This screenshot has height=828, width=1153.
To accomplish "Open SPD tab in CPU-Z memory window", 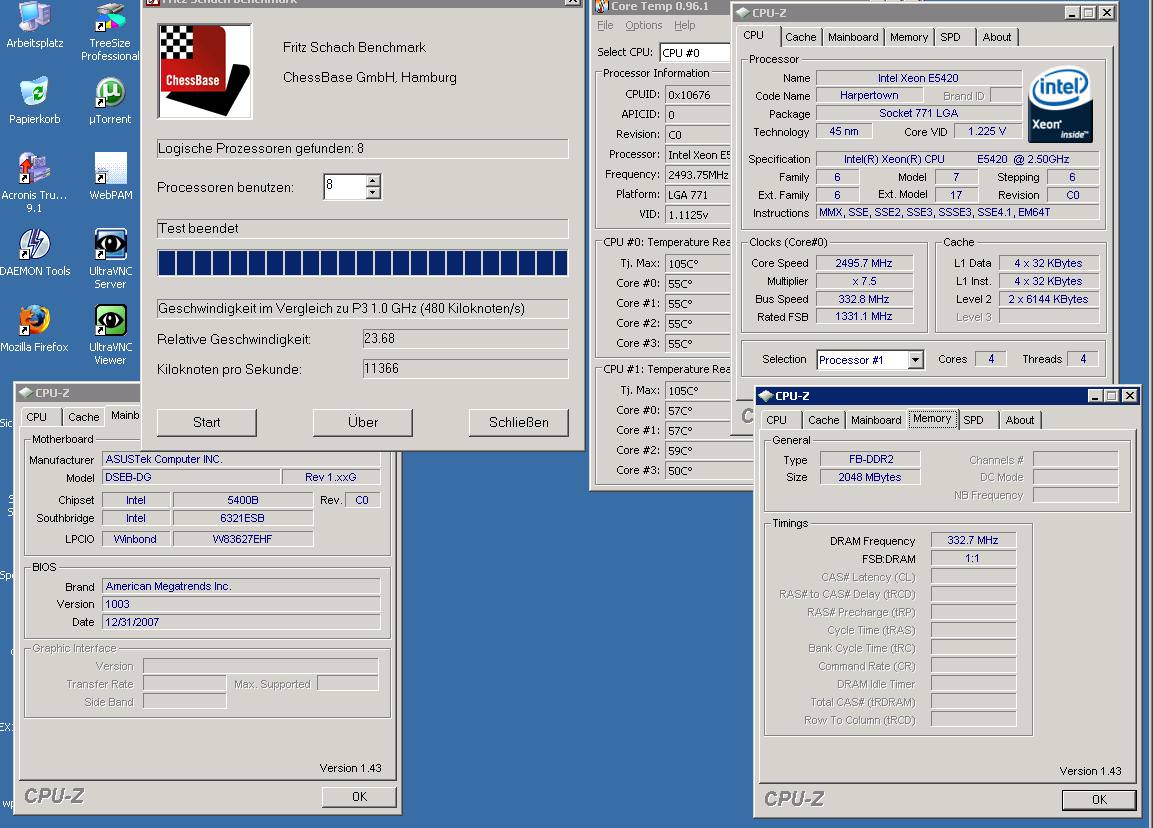I will point(974,420).
